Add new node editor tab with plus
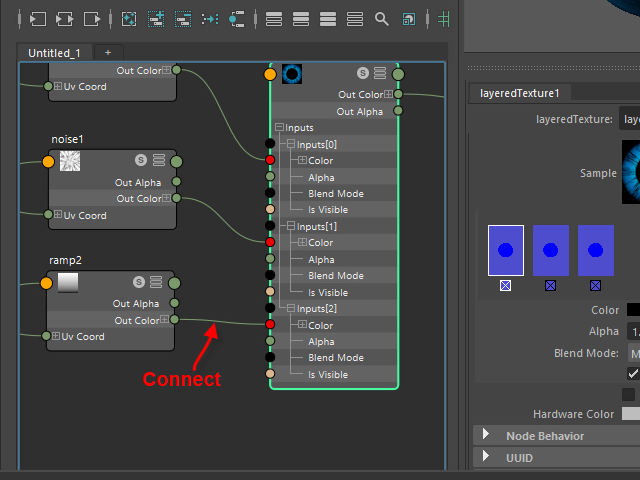Viewport: 640px width, 480px height. [x=108, y=52]
